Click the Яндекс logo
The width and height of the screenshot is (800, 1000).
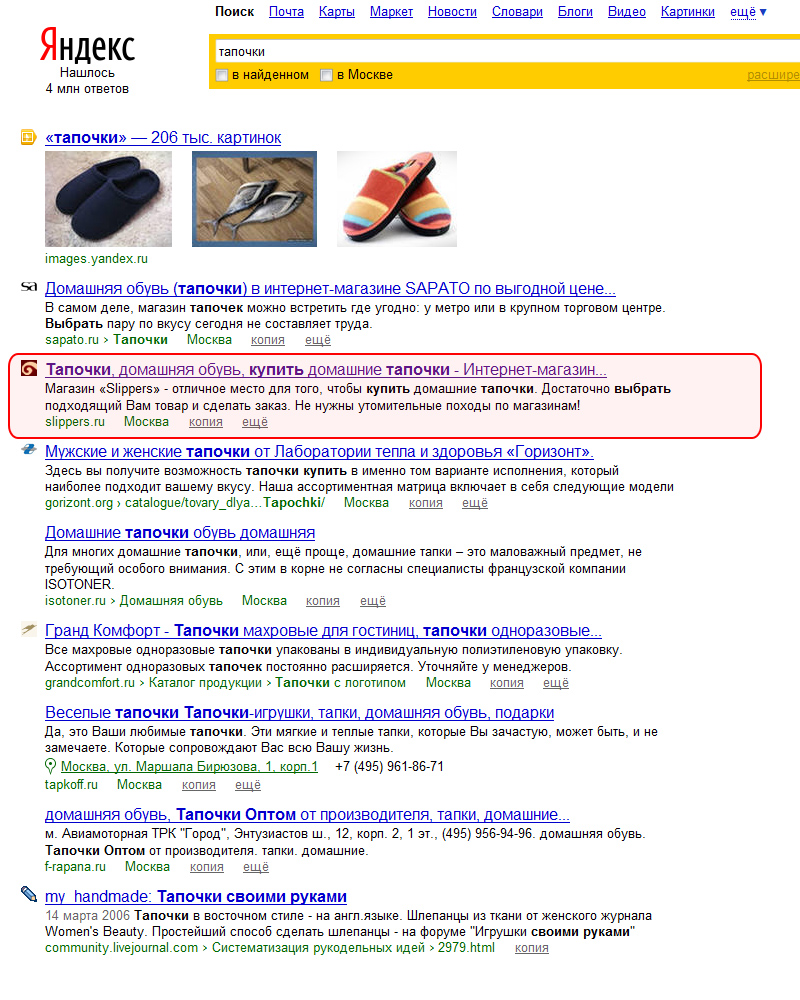tap(87, 46)
